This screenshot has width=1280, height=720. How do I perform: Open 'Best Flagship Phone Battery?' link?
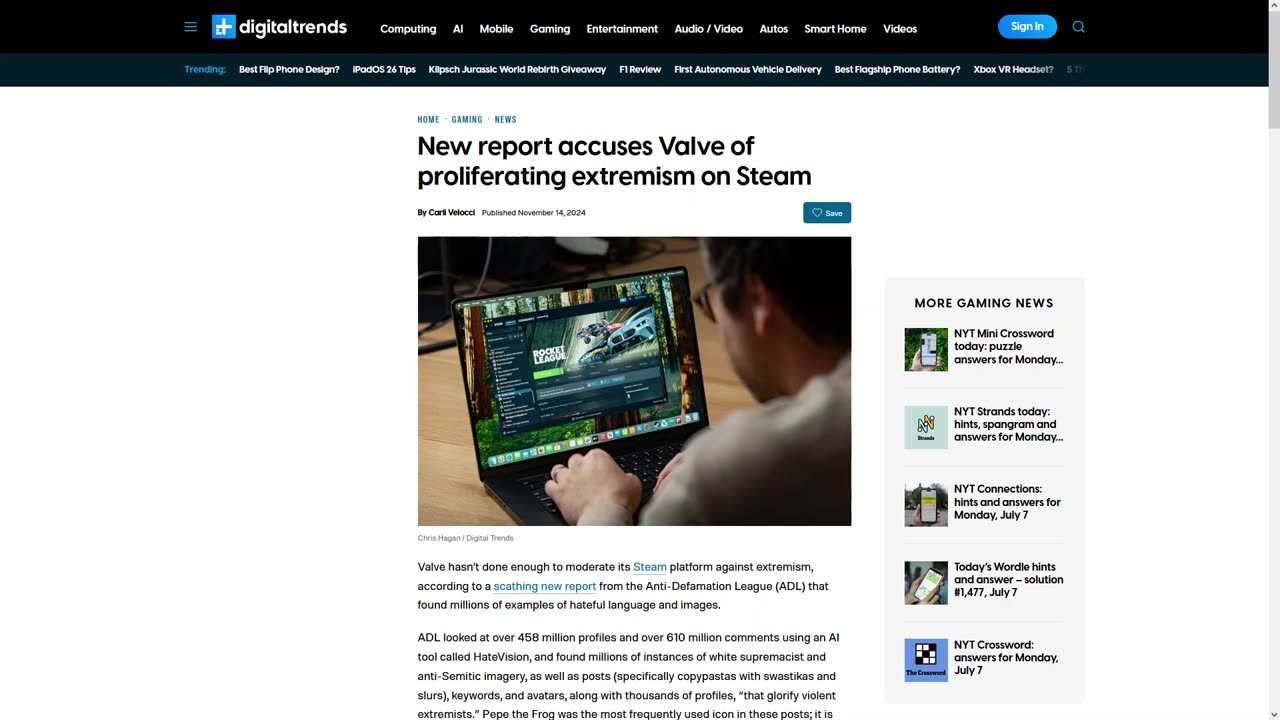[x=897, y=70]
